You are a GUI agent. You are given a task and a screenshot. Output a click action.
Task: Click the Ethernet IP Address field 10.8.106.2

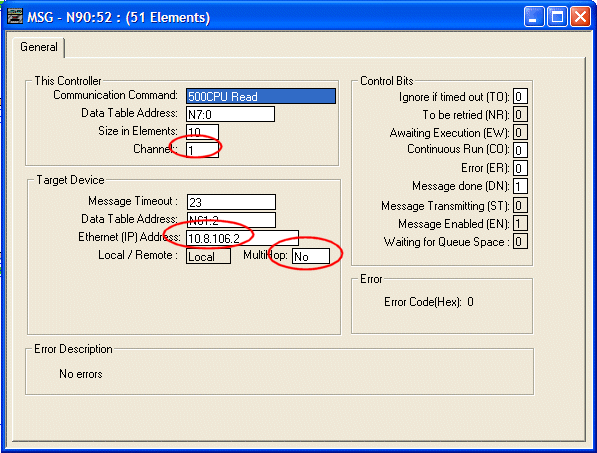pyautogui.click(x=243, y=238)
